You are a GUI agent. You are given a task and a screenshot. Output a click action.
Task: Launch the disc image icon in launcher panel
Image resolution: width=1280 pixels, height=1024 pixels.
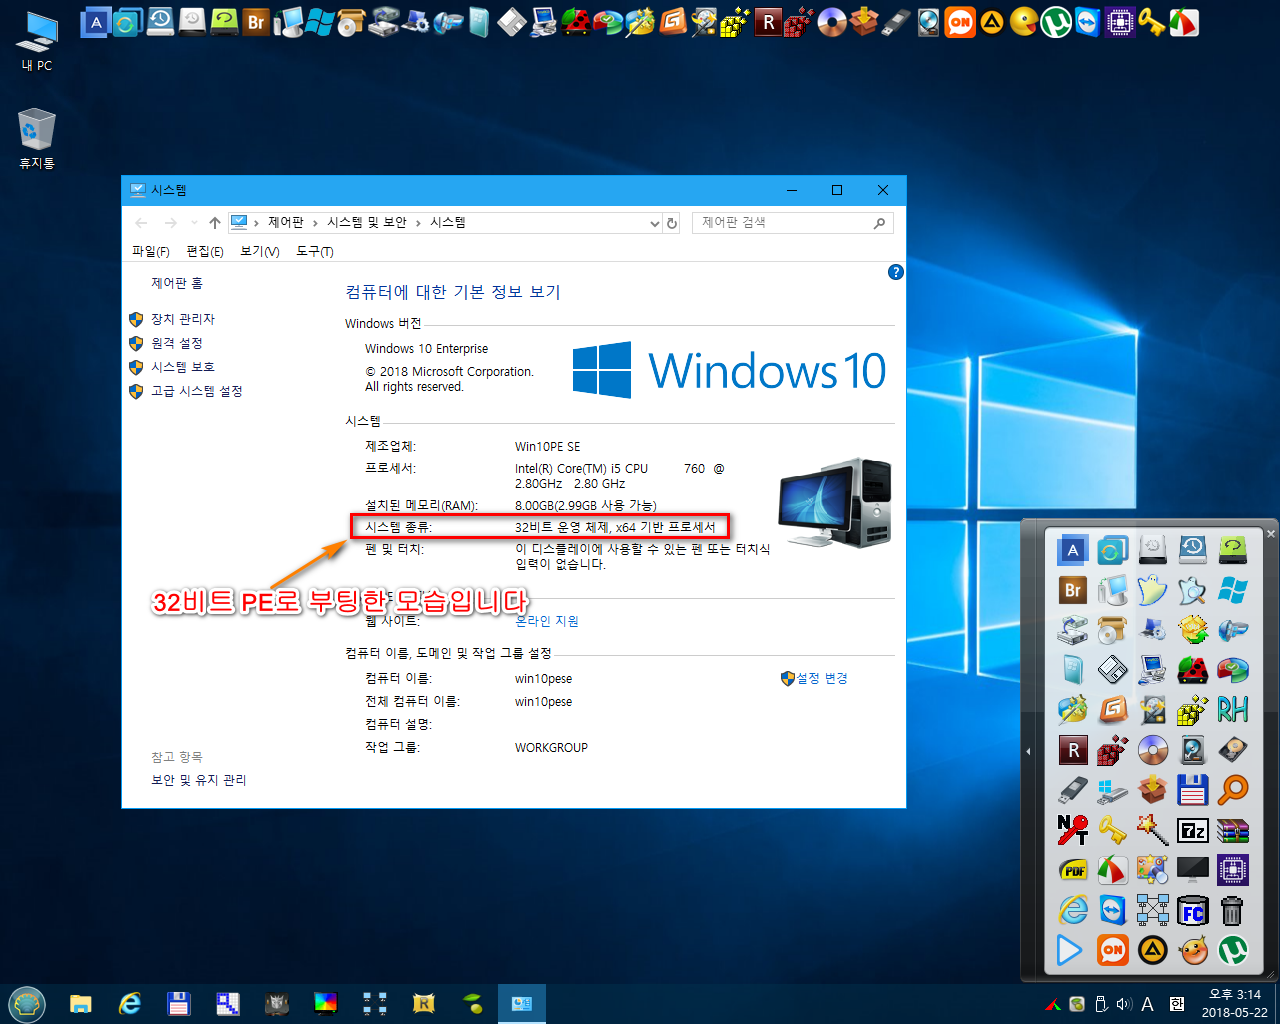(1152, 750)
